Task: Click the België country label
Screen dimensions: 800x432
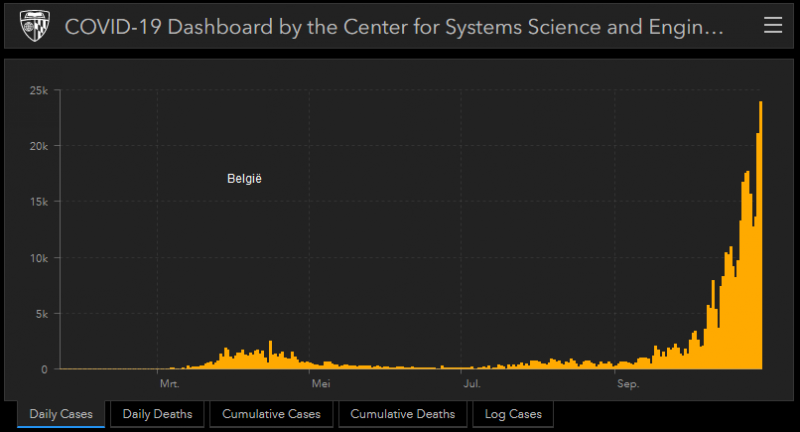Action: pyautogui.click(x=245, y=179)
